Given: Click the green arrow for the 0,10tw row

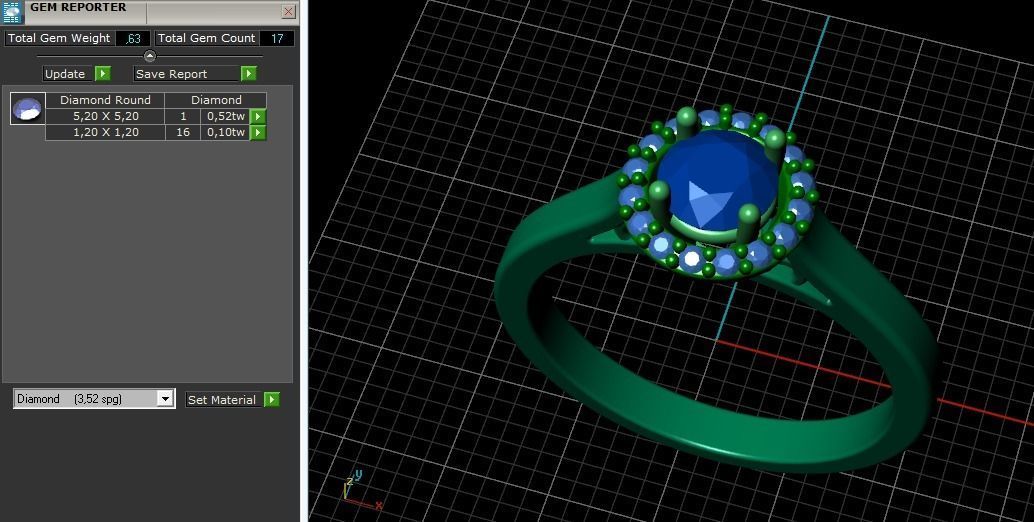Looking at the screenshot, I should (258, 132).
